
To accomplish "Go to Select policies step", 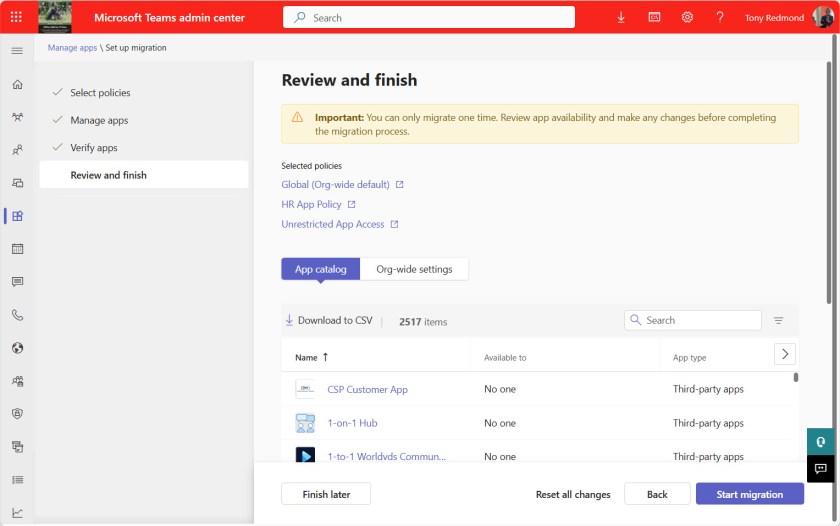I will 100,93.
